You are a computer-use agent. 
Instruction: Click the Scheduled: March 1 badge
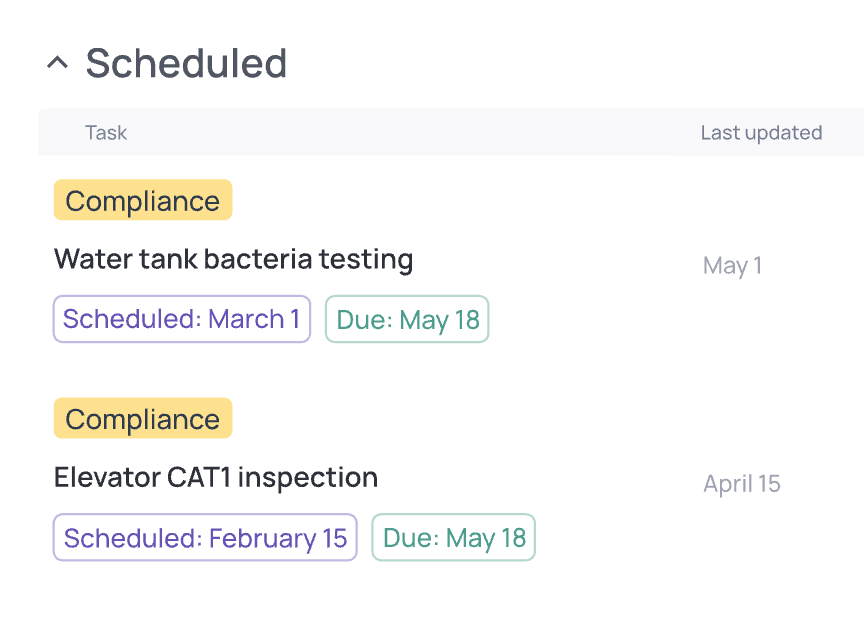pyautogui.click(x=181, y=319)
